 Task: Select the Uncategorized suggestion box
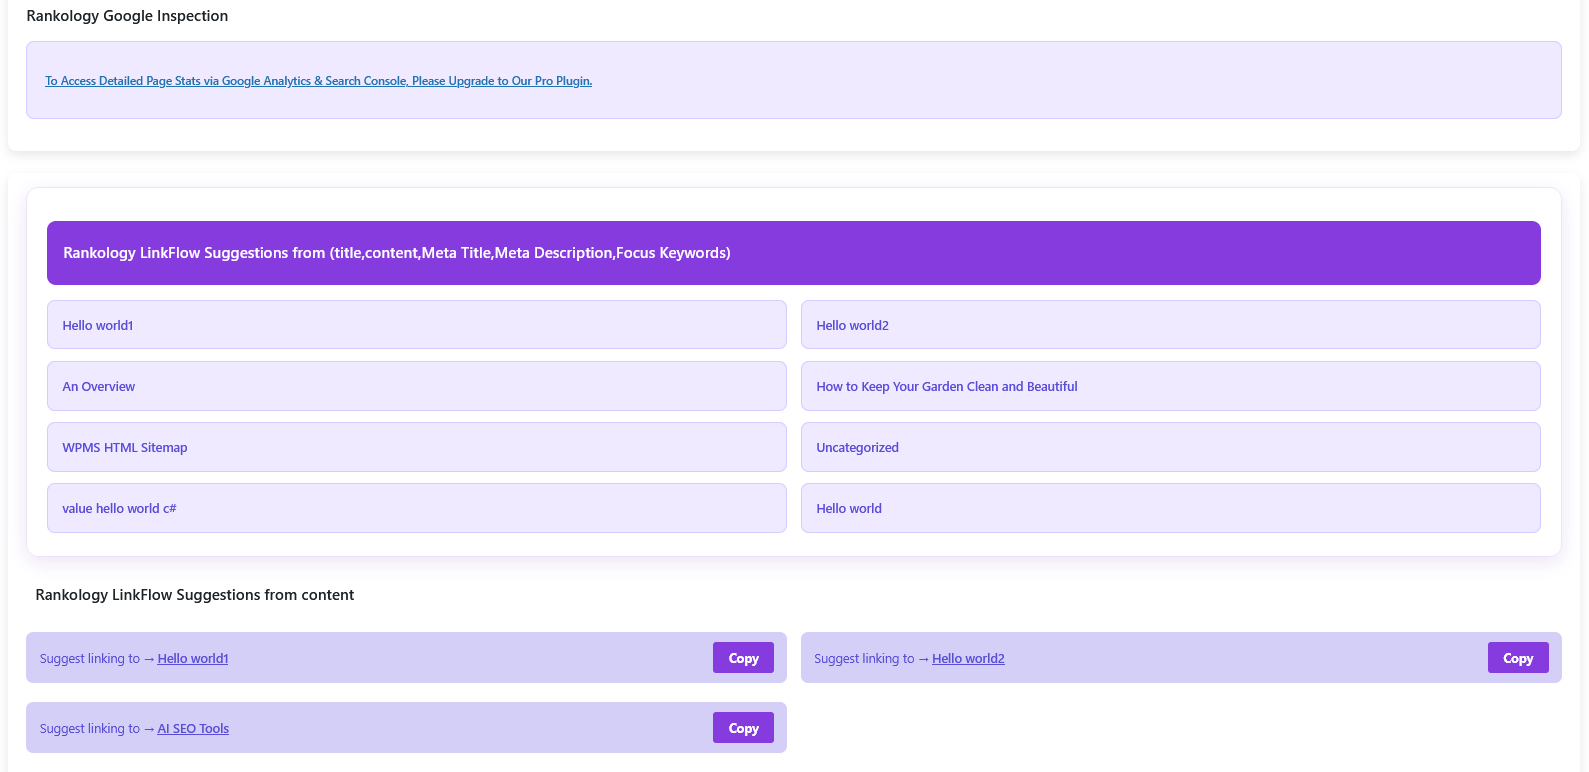[x=1170, y=447]
